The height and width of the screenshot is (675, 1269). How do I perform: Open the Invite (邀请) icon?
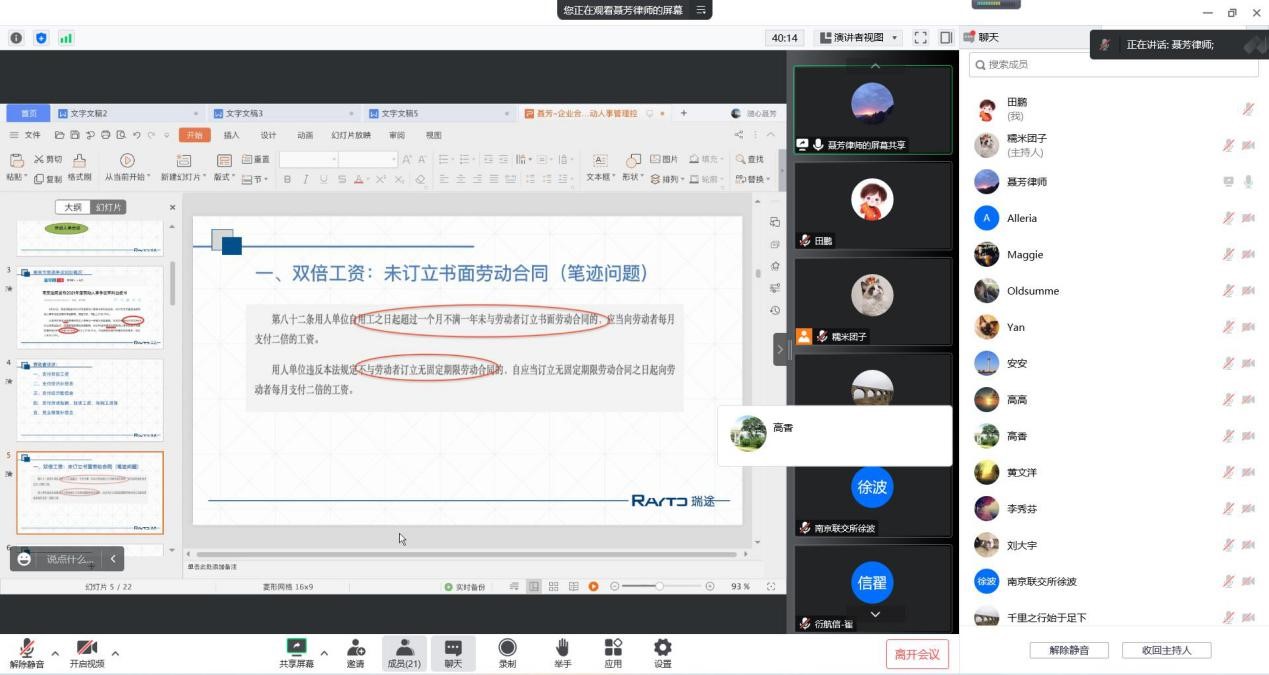[355, 648]
